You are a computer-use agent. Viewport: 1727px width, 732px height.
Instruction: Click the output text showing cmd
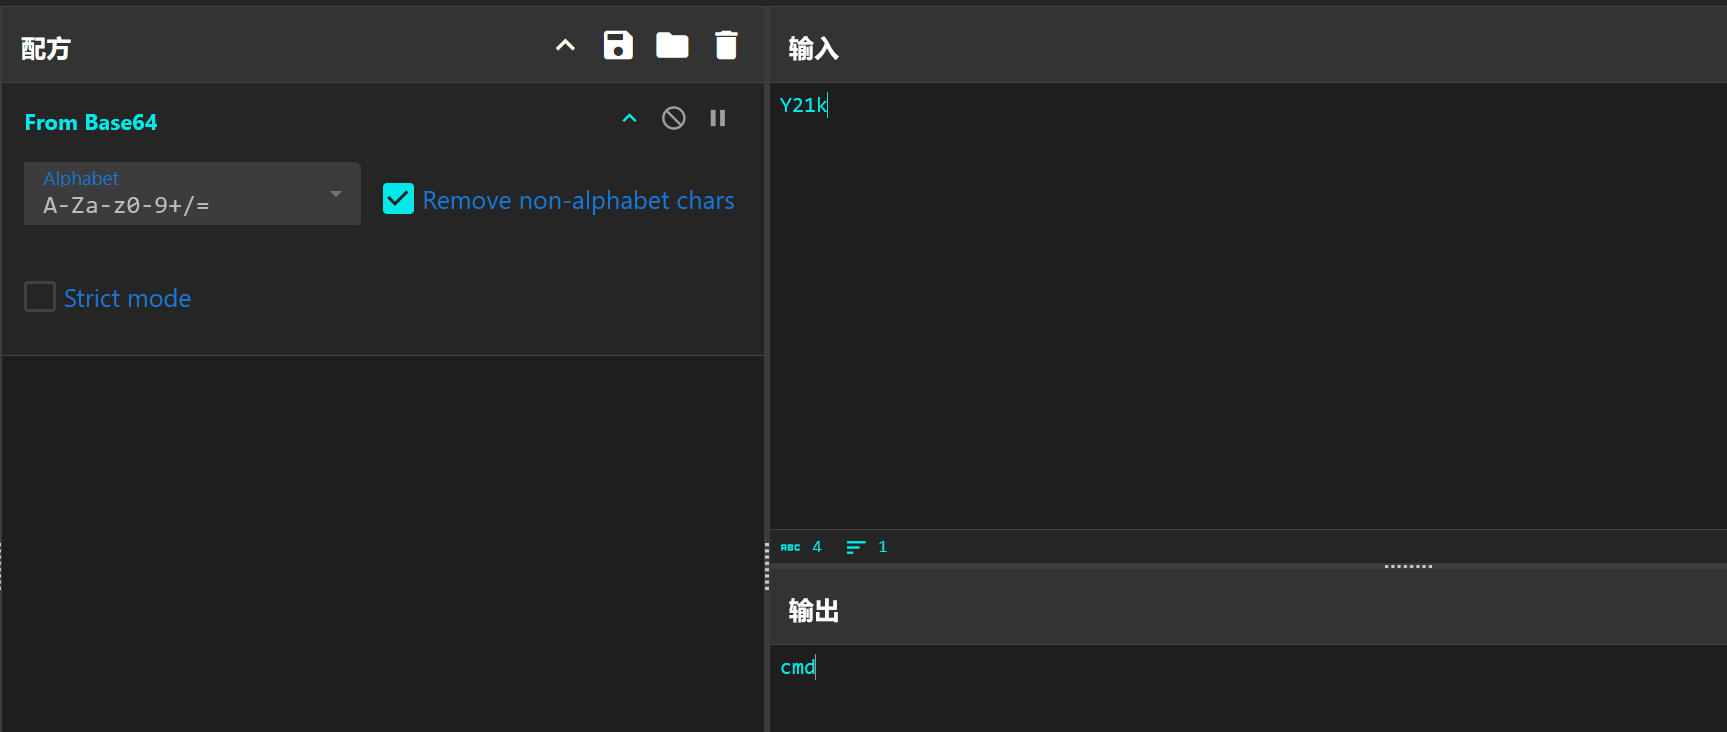point(797,667)
